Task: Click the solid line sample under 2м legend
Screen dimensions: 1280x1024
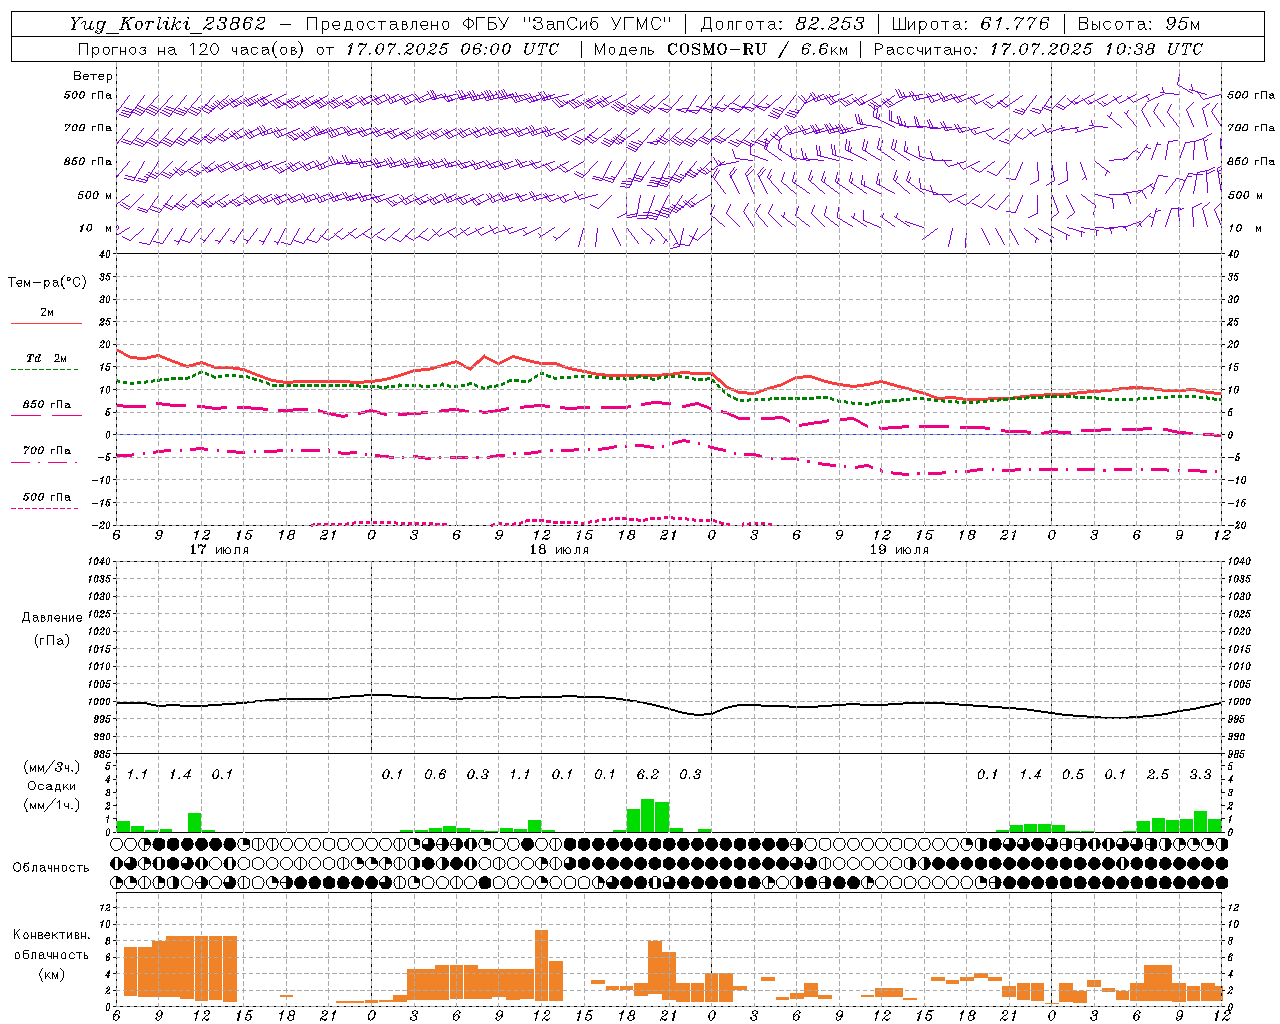Action: (46, 323)
